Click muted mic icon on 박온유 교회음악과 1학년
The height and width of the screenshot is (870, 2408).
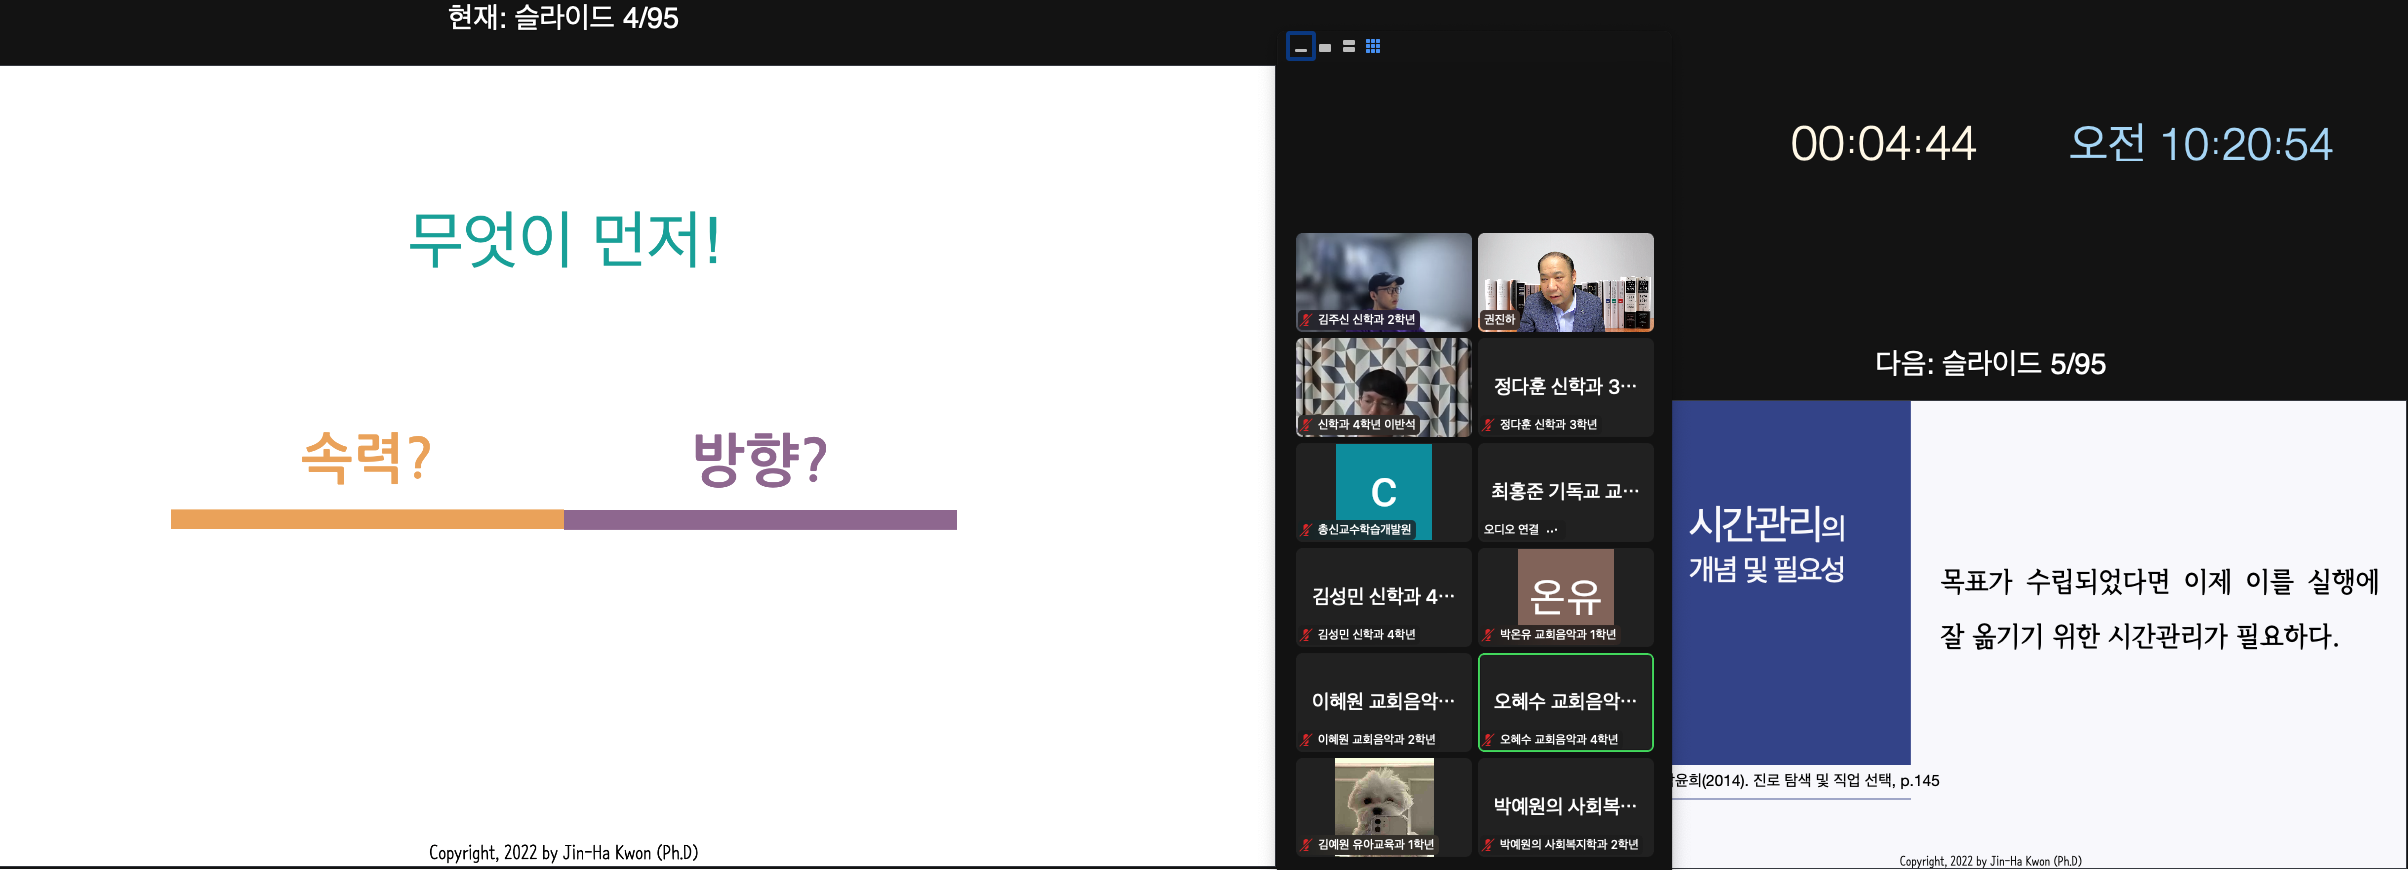1488,635
